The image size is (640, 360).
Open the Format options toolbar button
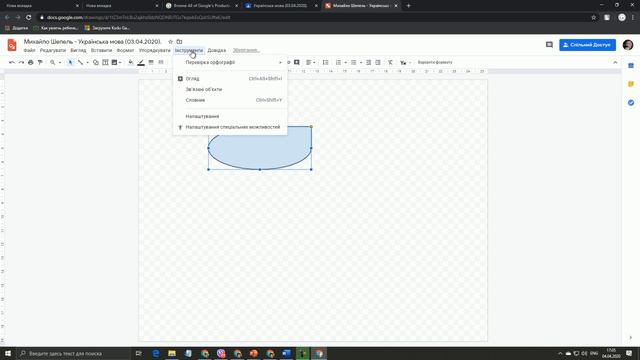pyautogui.click(x=435, y=62)
